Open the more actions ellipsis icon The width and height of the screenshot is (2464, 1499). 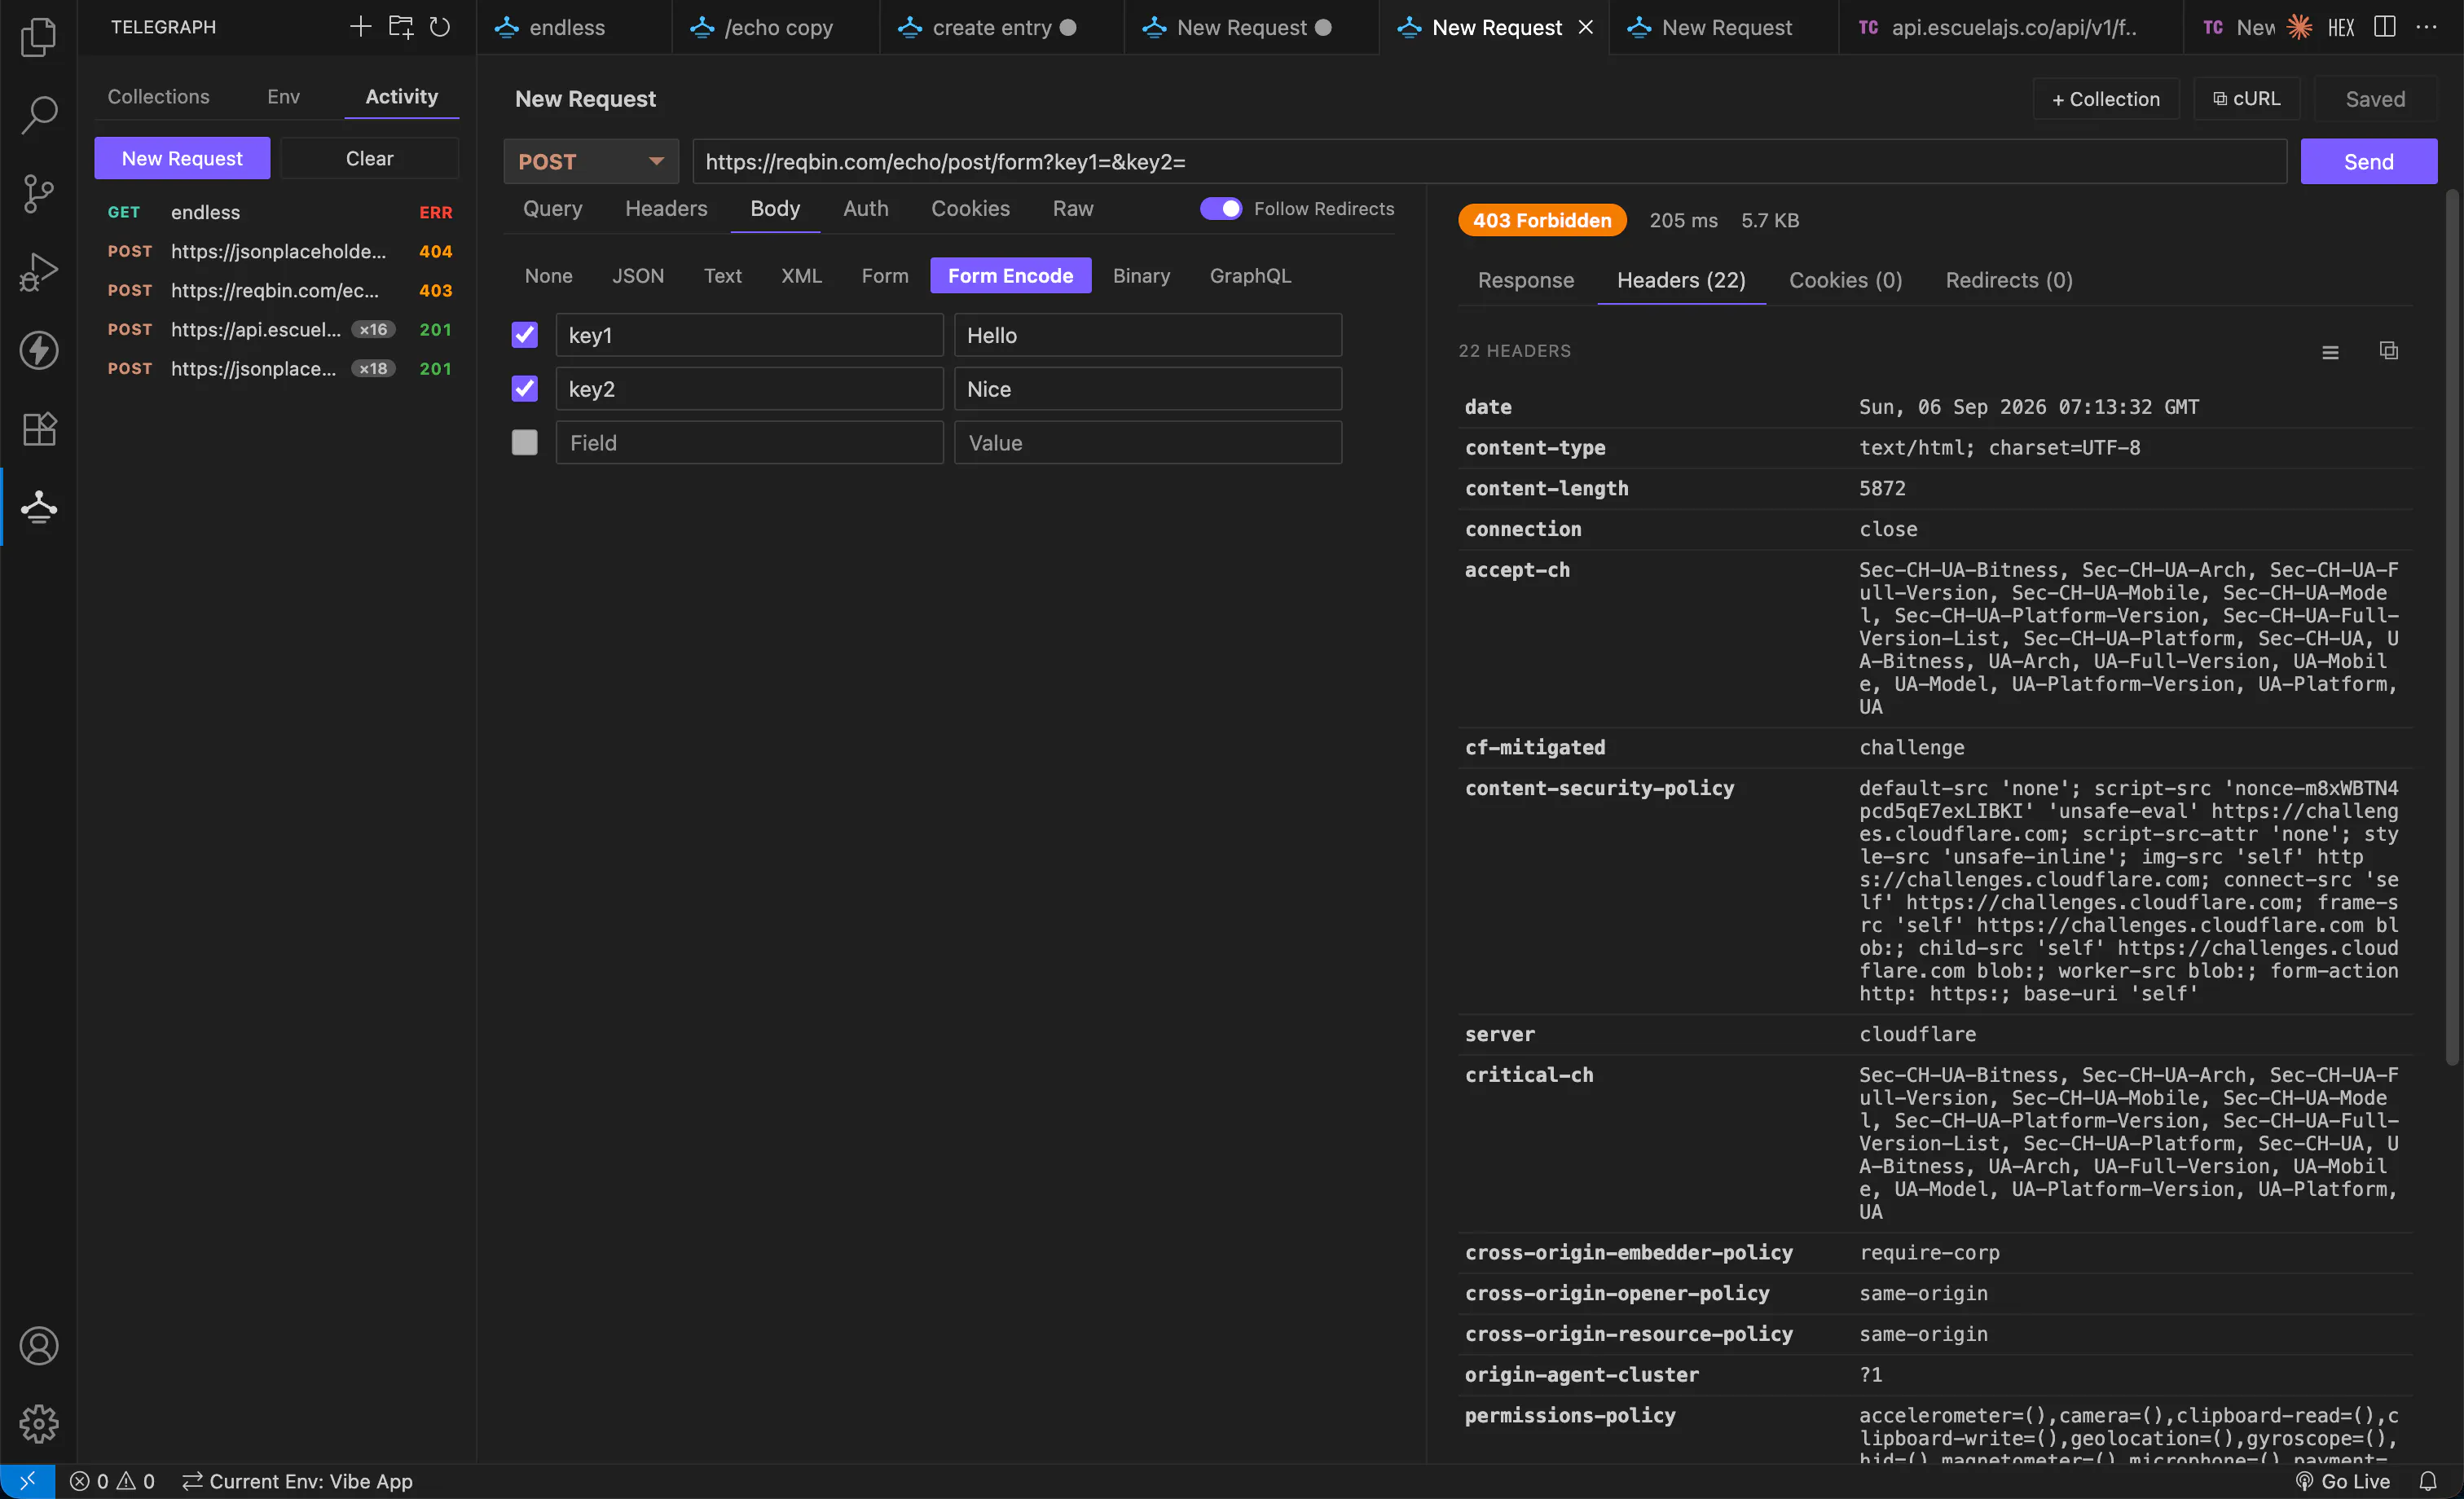point(2426,27)
